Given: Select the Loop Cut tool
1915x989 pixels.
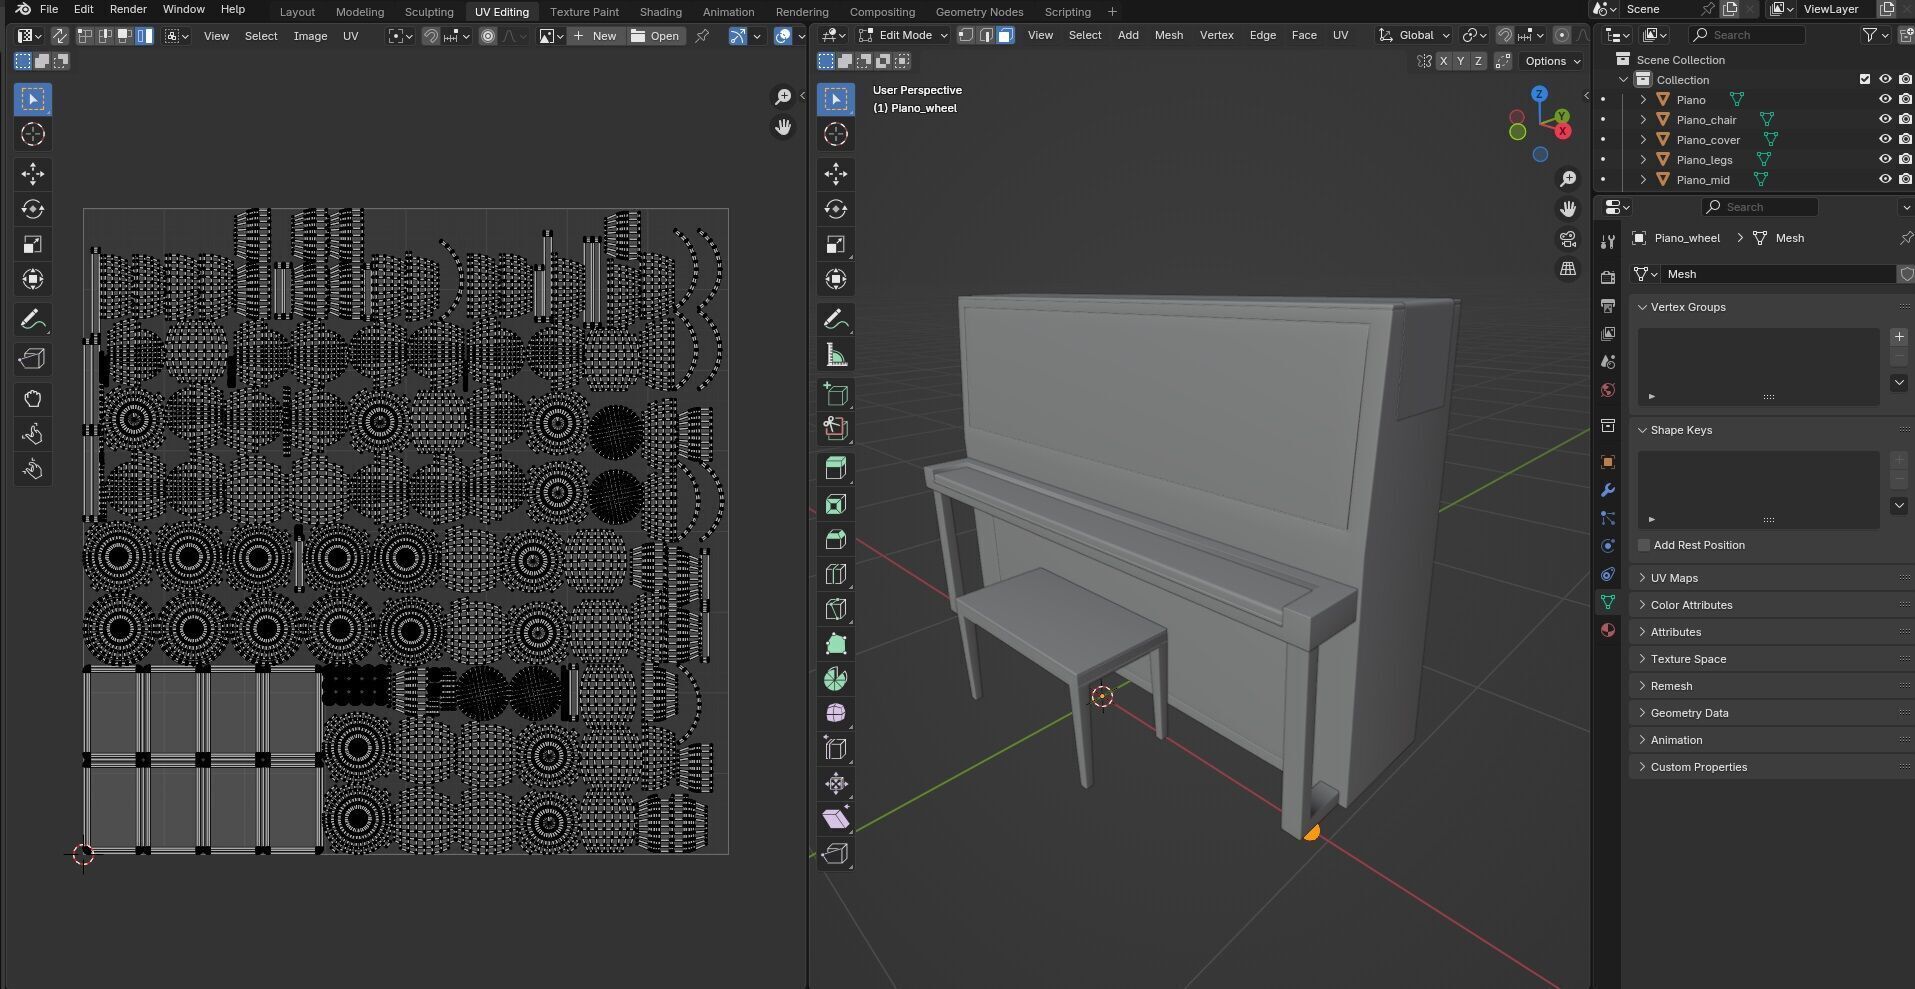Looking at the screenshot, I should point(836,574).
